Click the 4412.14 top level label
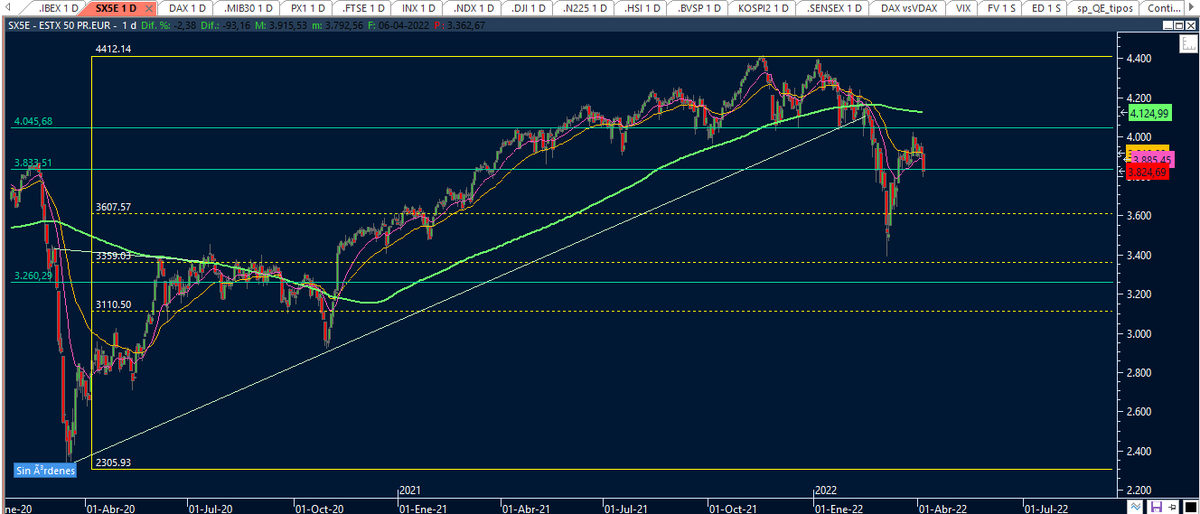 tap(114, 48)
